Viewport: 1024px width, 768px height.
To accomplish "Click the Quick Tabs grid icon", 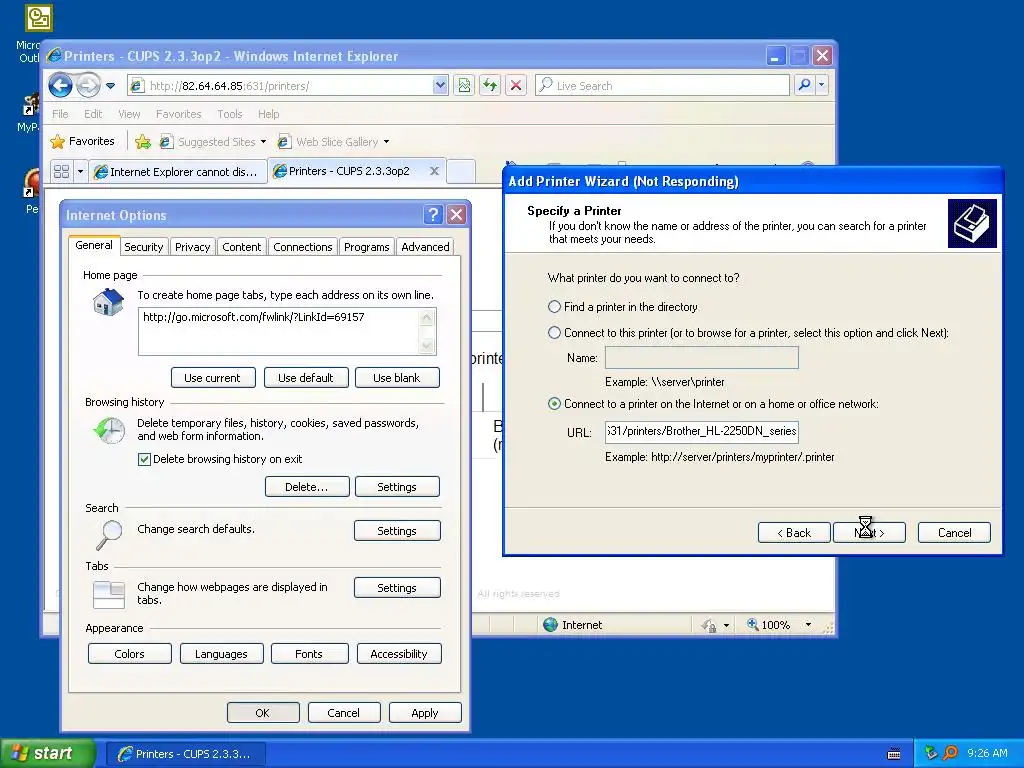I will coord(61,172).
